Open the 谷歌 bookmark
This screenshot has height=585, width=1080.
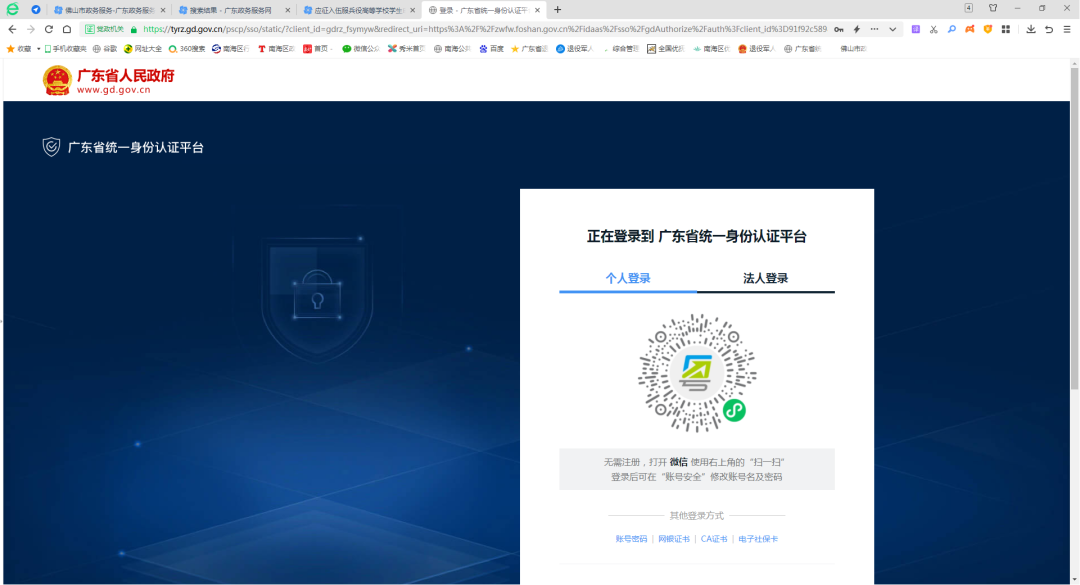pos(105,49)
